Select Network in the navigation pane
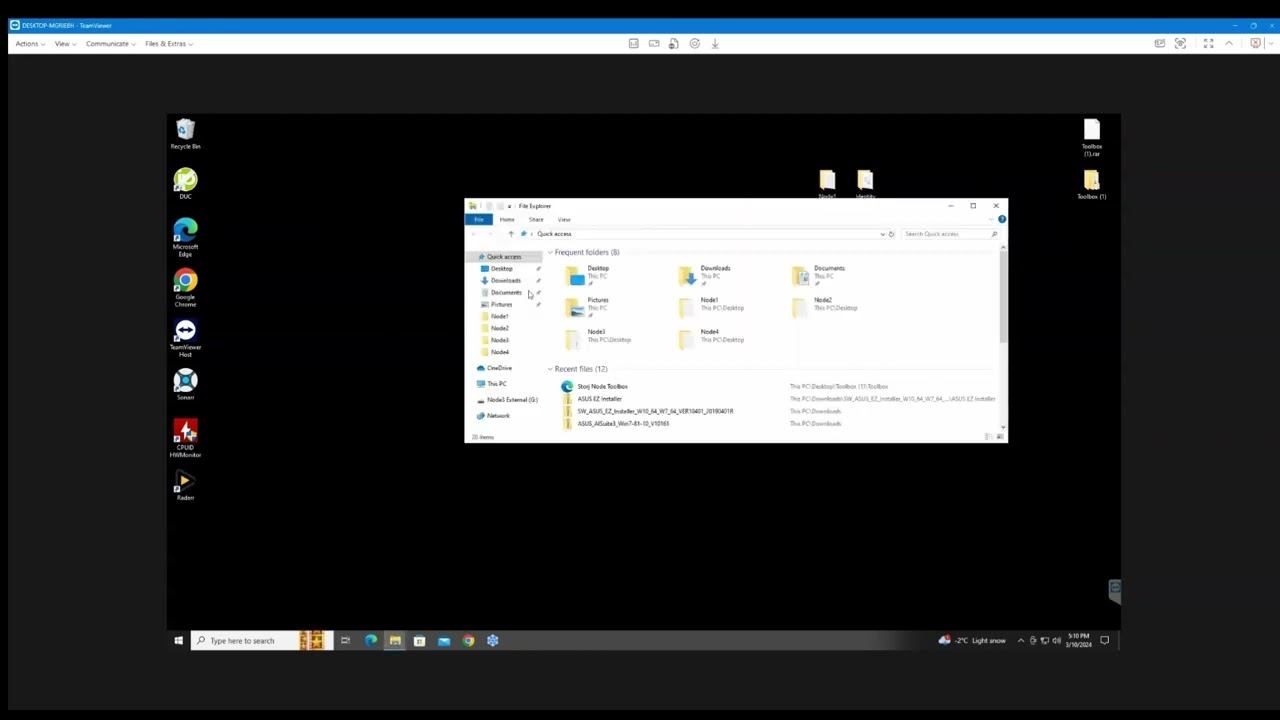This screenshot has width=1280, height=720. [497, 416]
